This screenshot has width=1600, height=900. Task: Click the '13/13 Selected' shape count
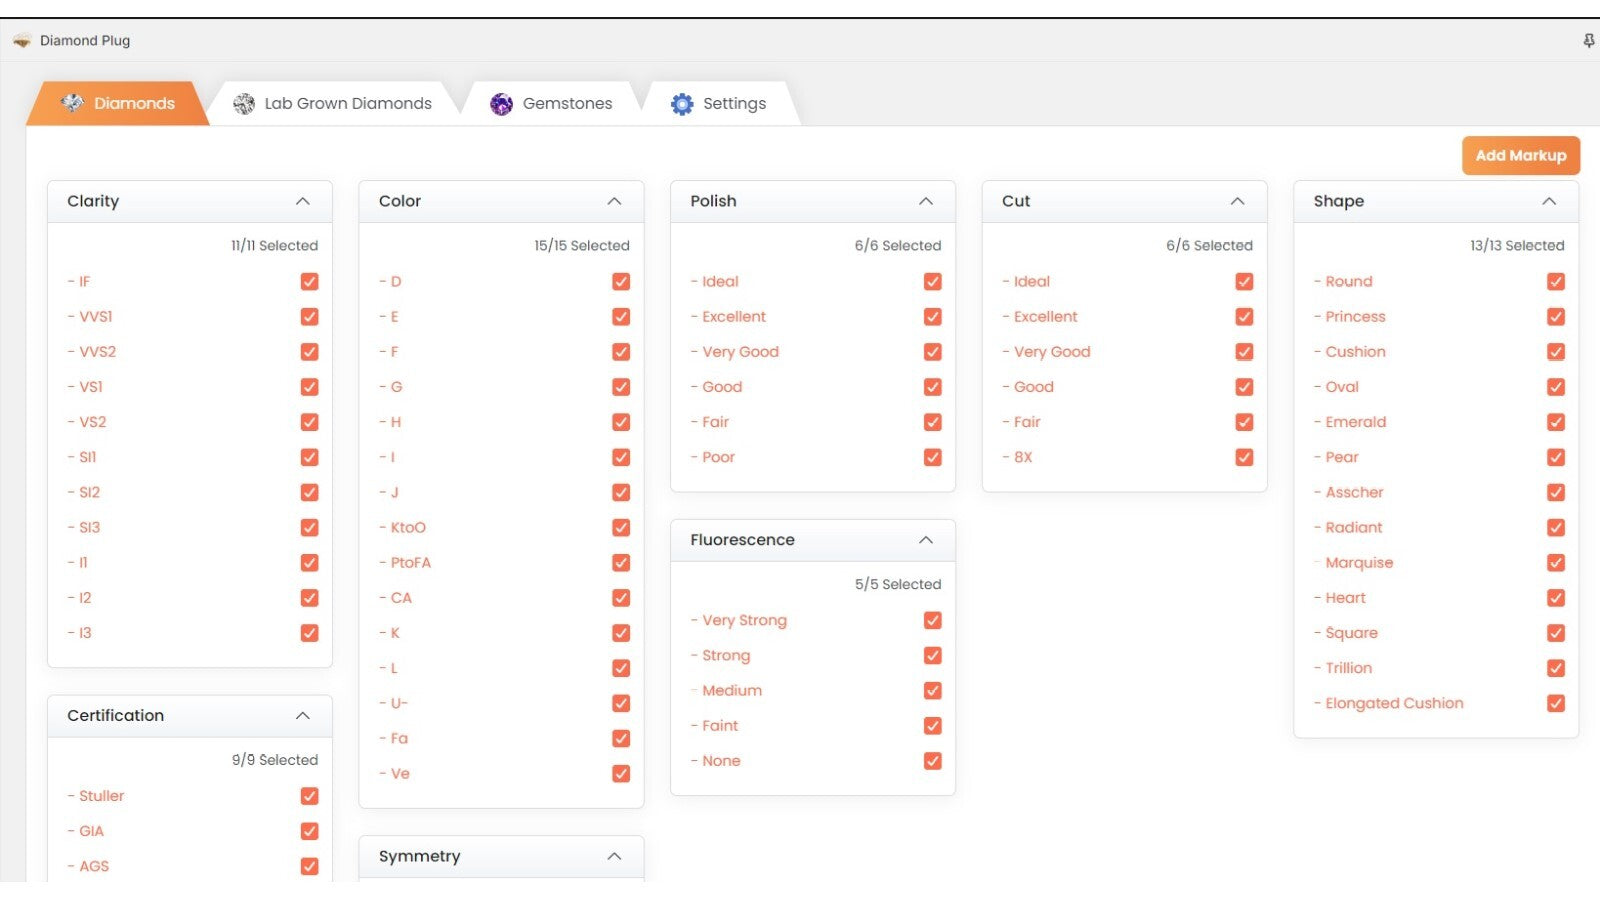1517,246
